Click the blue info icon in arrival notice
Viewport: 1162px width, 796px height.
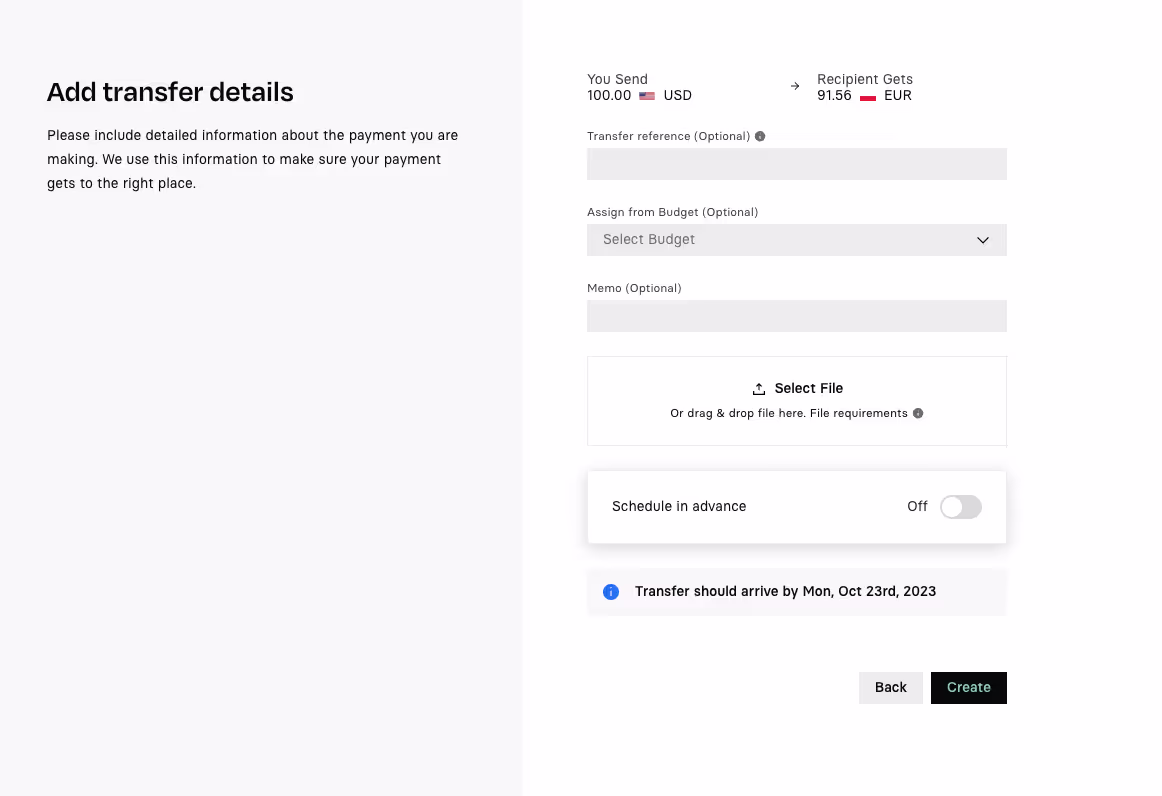click(x=611, y=592)
